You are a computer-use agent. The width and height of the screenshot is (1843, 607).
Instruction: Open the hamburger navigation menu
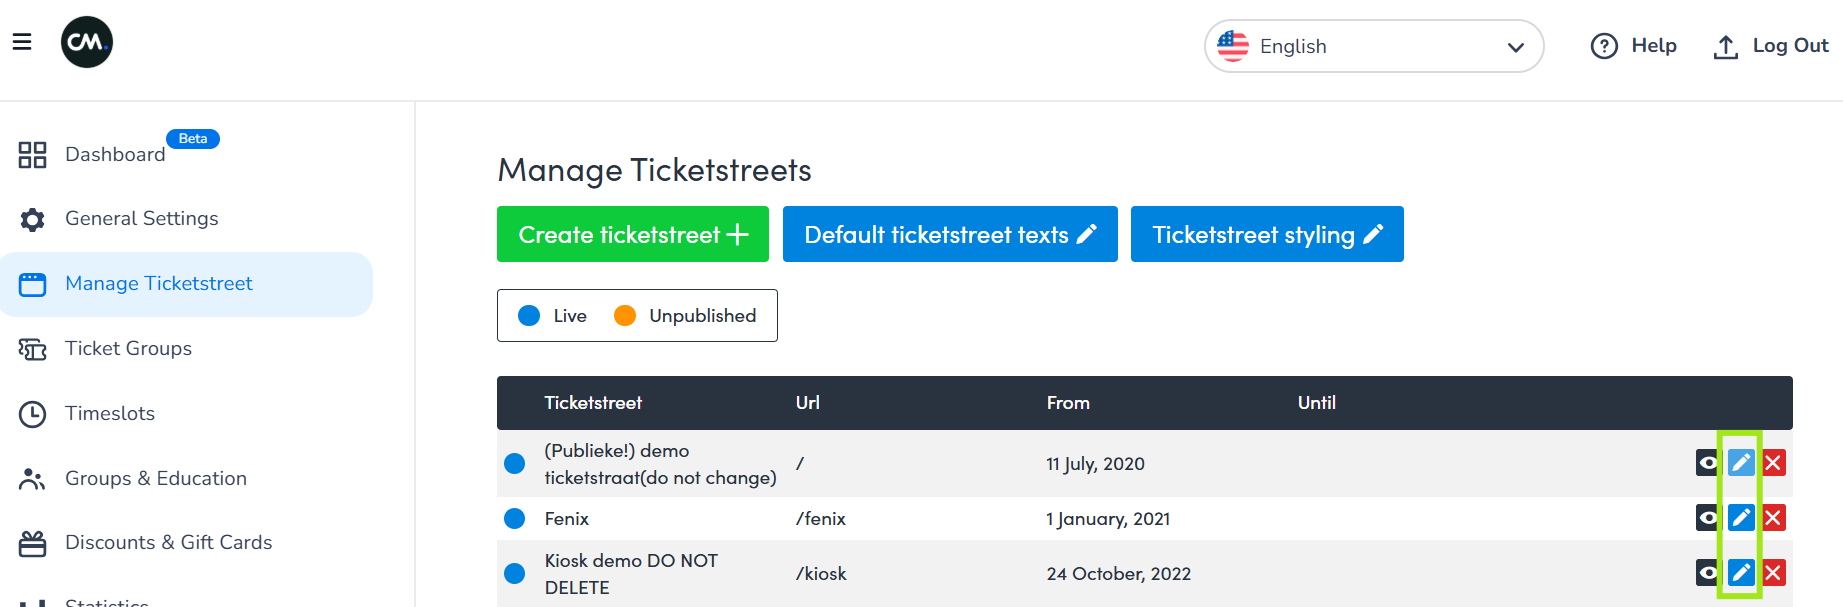pyautogui.click(x=22, y=42)
